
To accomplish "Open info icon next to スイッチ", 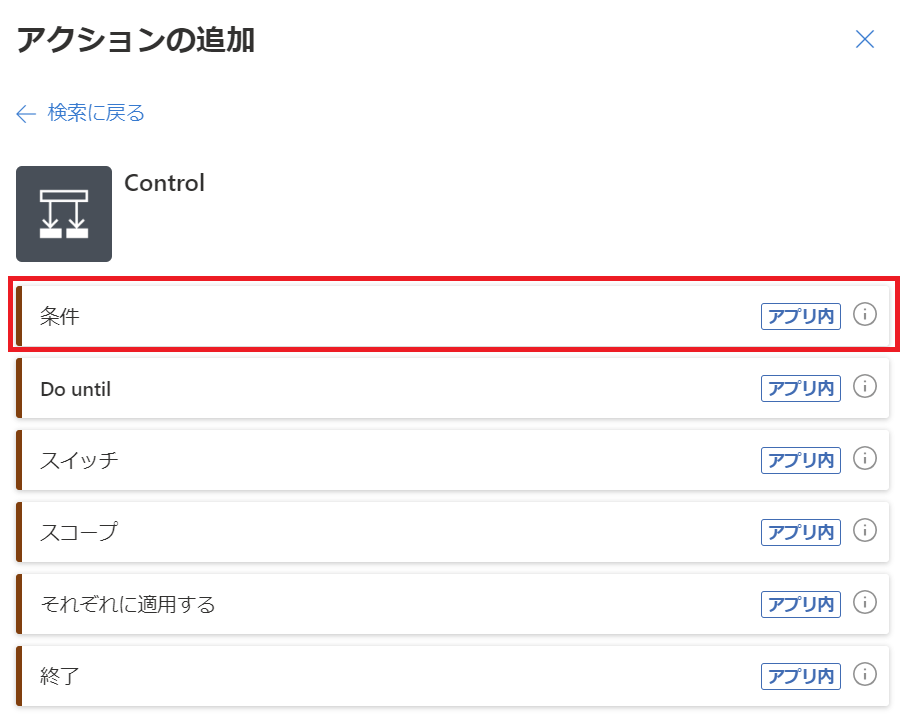I will 865,459.
